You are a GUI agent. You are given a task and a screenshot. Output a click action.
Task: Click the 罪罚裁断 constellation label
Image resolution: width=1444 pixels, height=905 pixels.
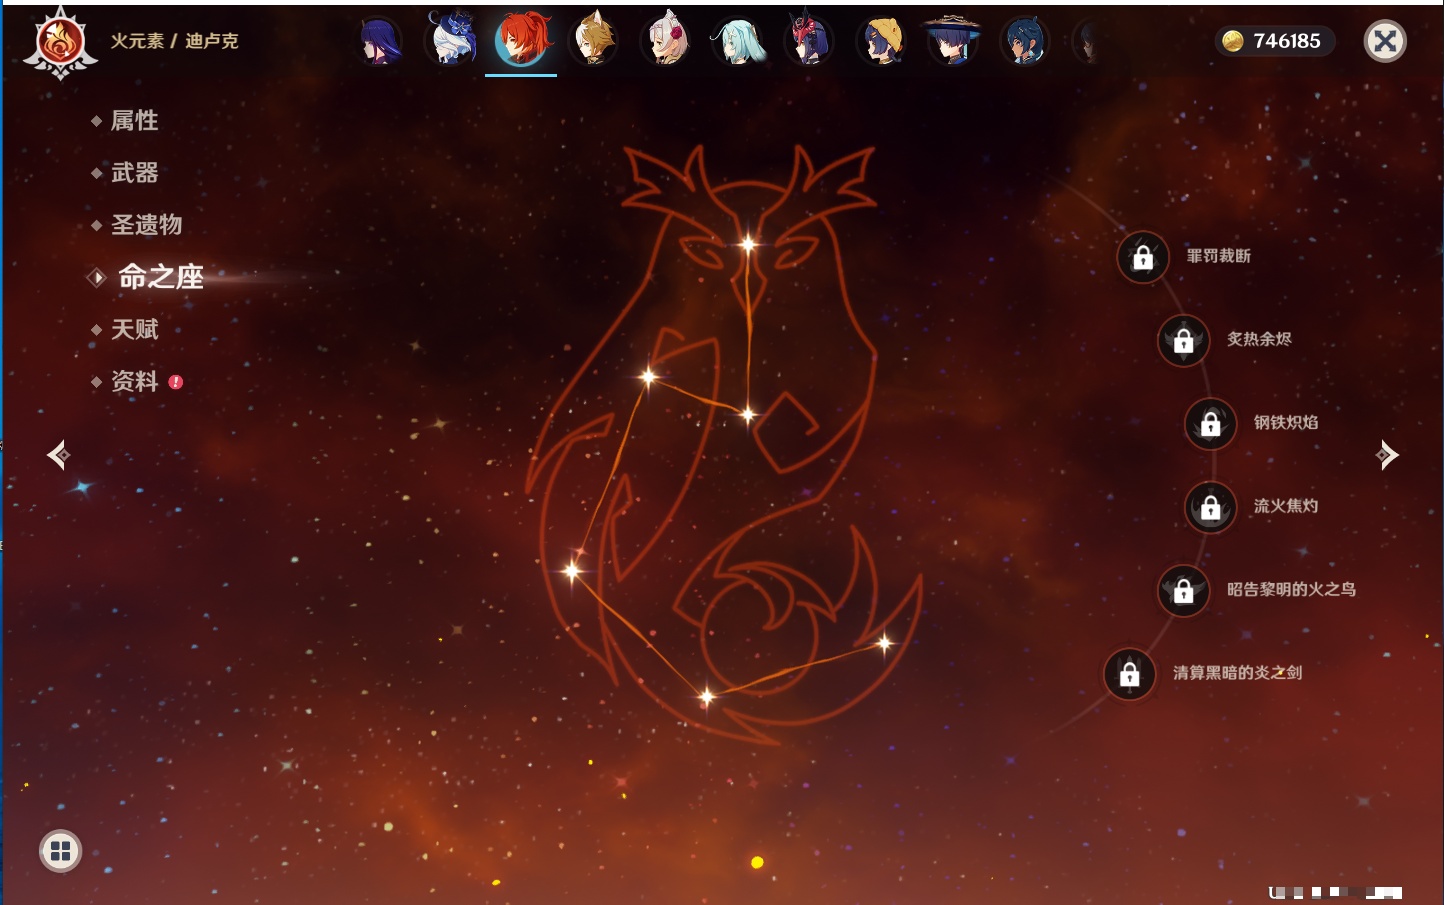coord(1219,256)
